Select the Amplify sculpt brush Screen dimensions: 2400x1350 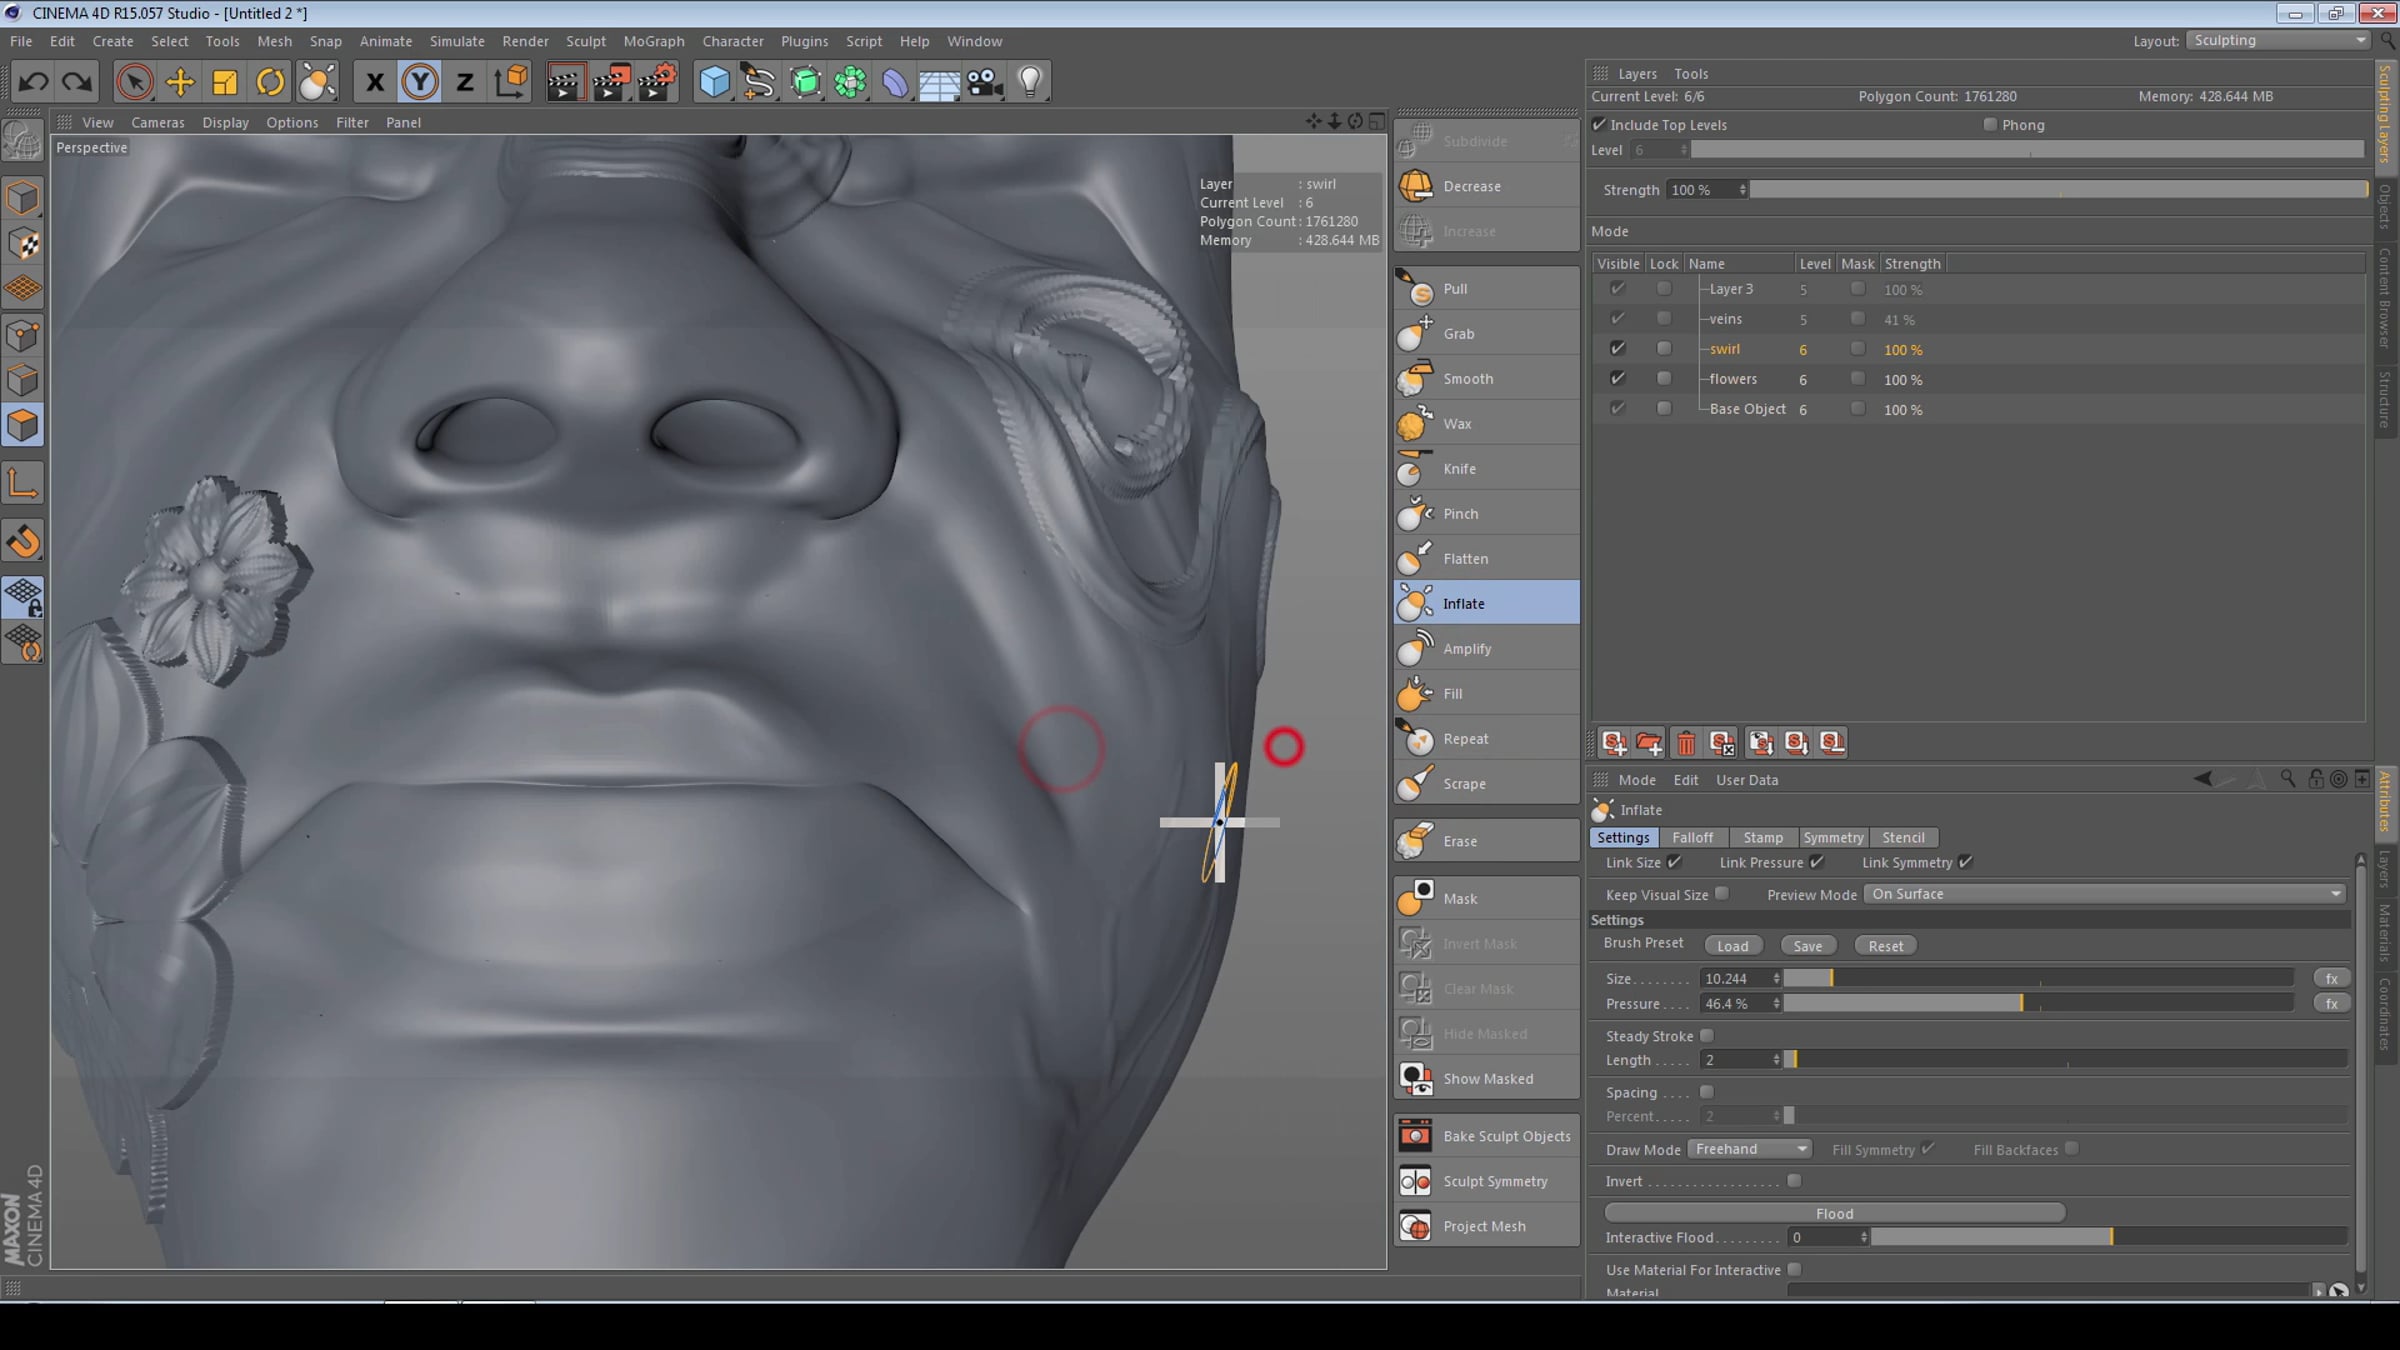tap(1486, 649)
